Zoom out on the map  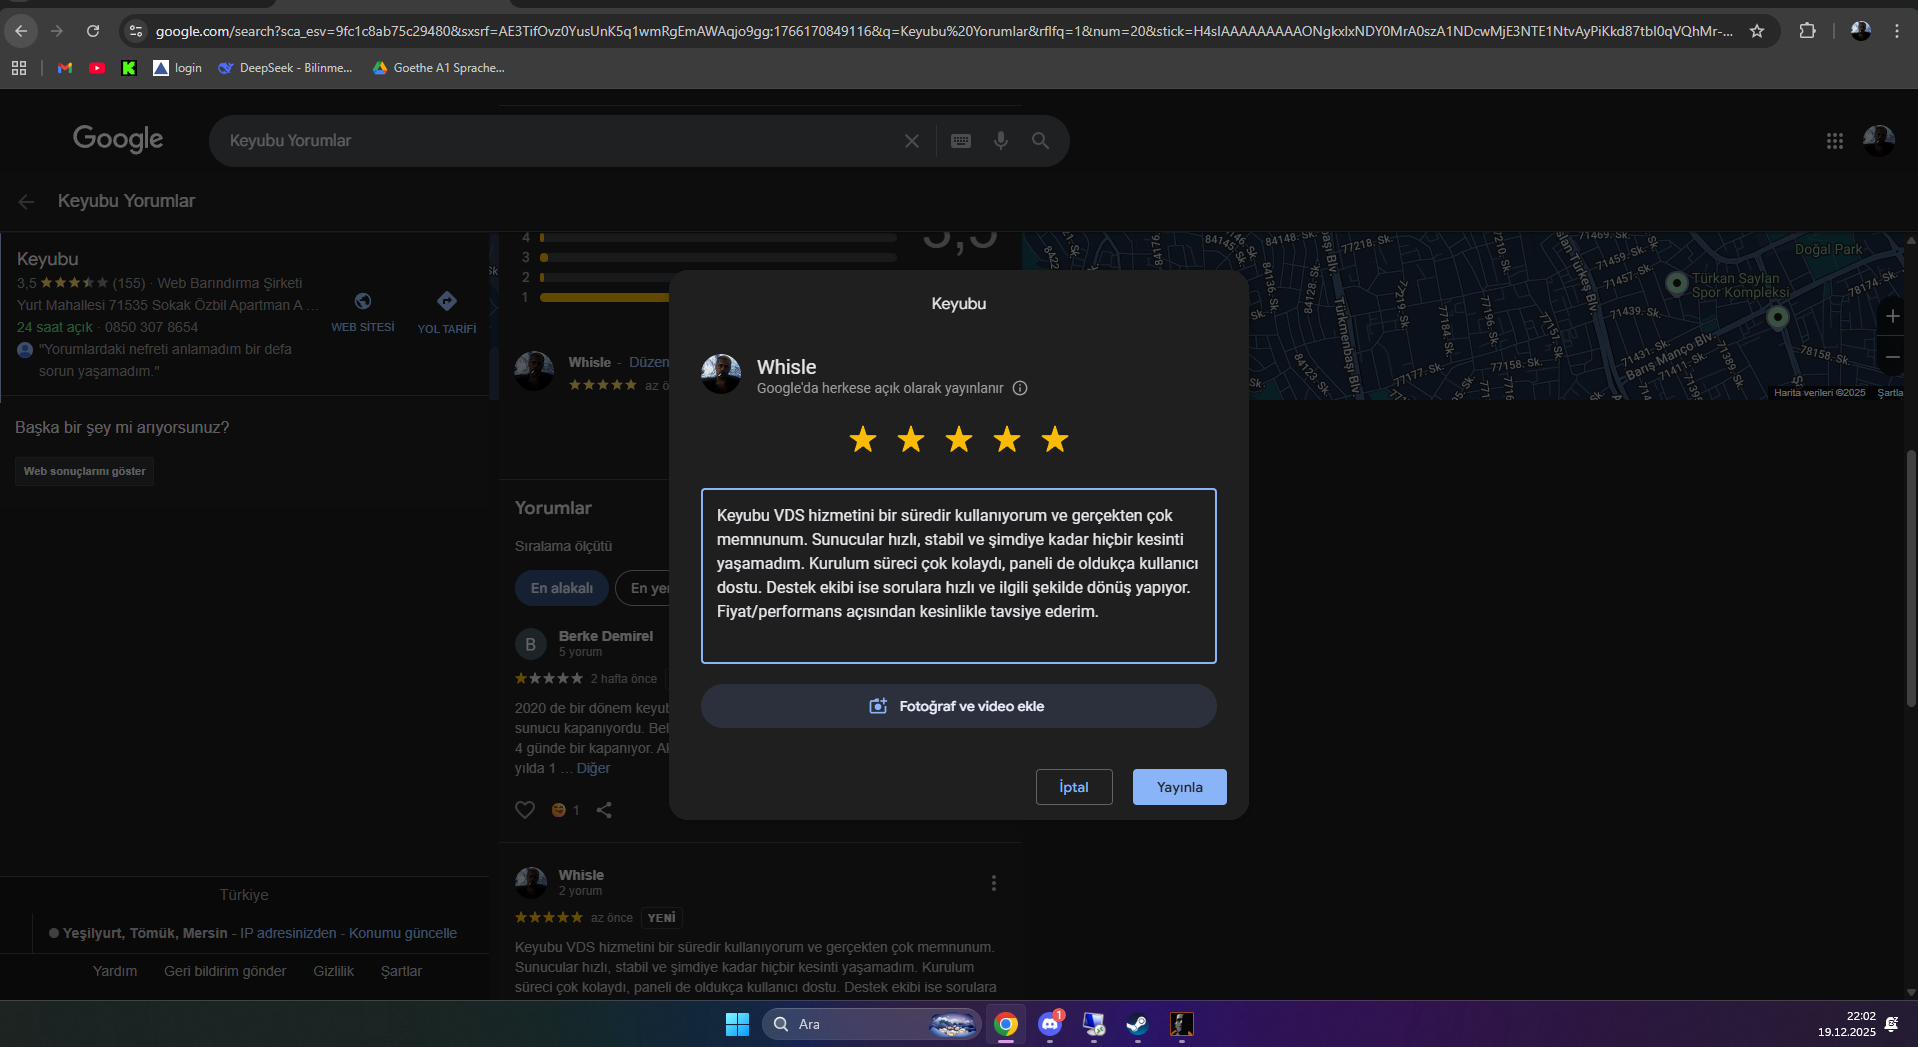[x=1893, y=357]
